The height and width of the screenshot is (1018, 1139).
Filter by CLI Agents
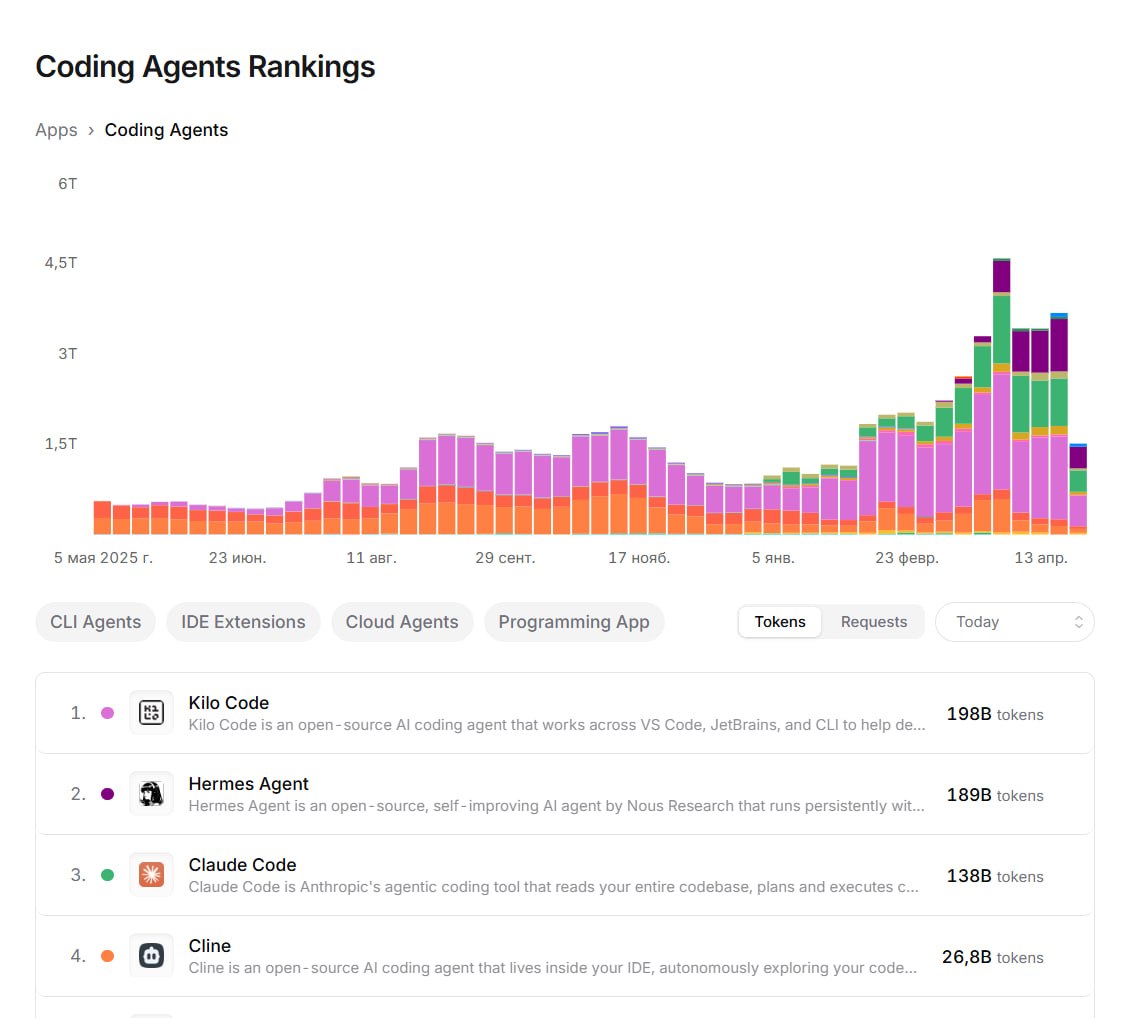click(x=95, y=622)
